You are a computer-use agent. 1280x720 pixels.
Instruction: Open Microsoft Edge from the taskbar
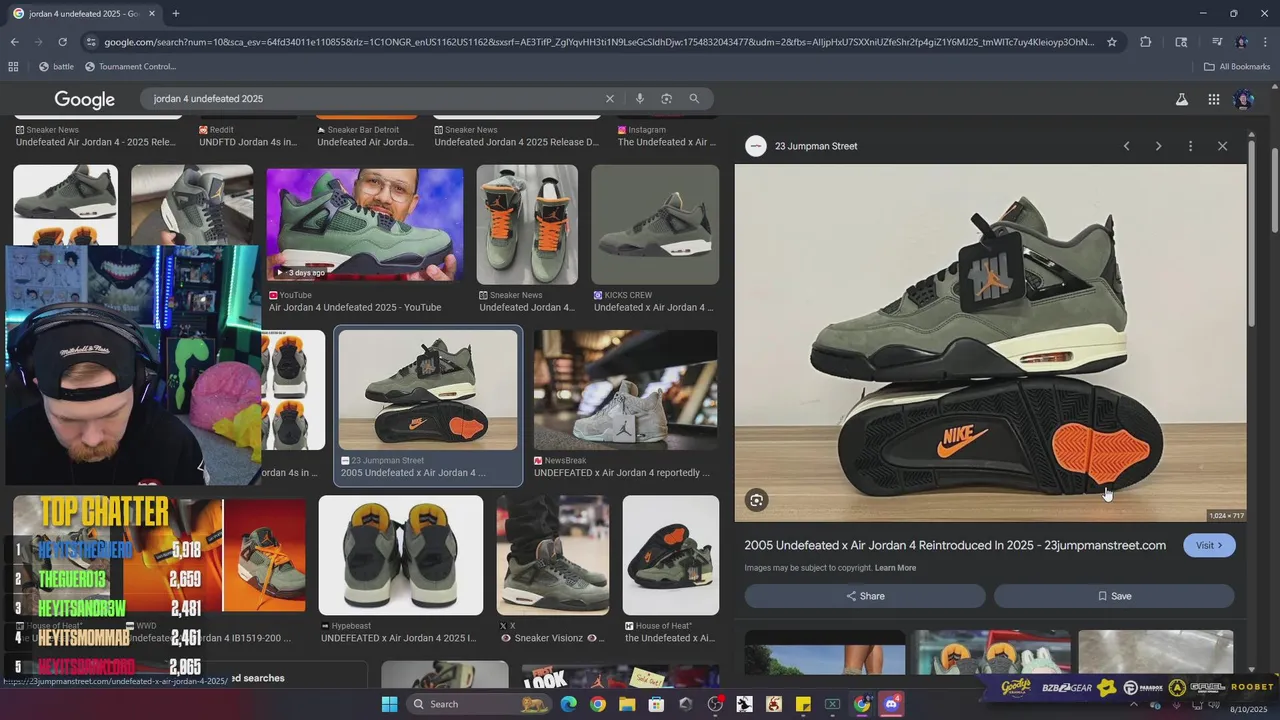pos(568,704)
